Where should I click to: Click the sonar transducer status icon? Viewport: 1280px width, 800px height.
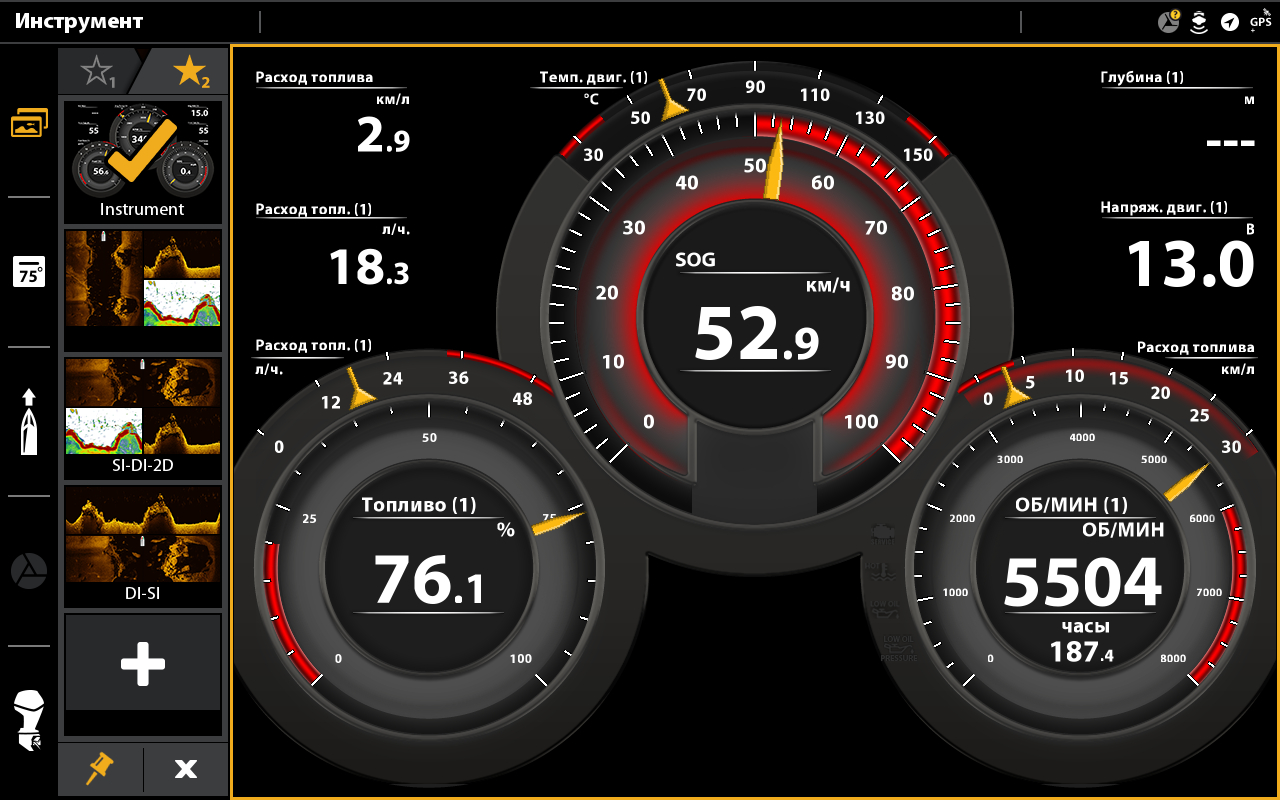tap(1198, 22)
